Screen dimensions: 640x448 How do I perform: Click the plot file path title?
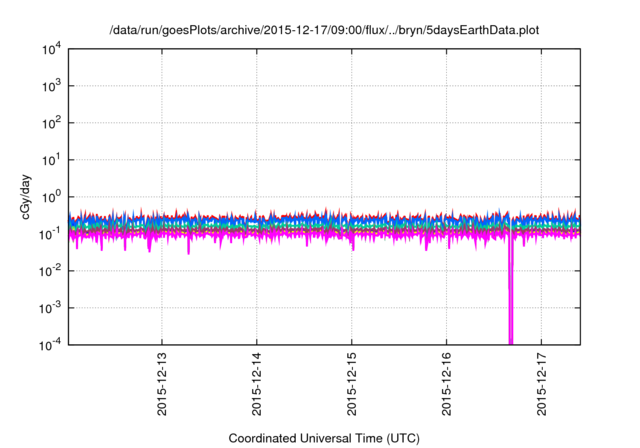pyautogui.click(x=324, y=30)
